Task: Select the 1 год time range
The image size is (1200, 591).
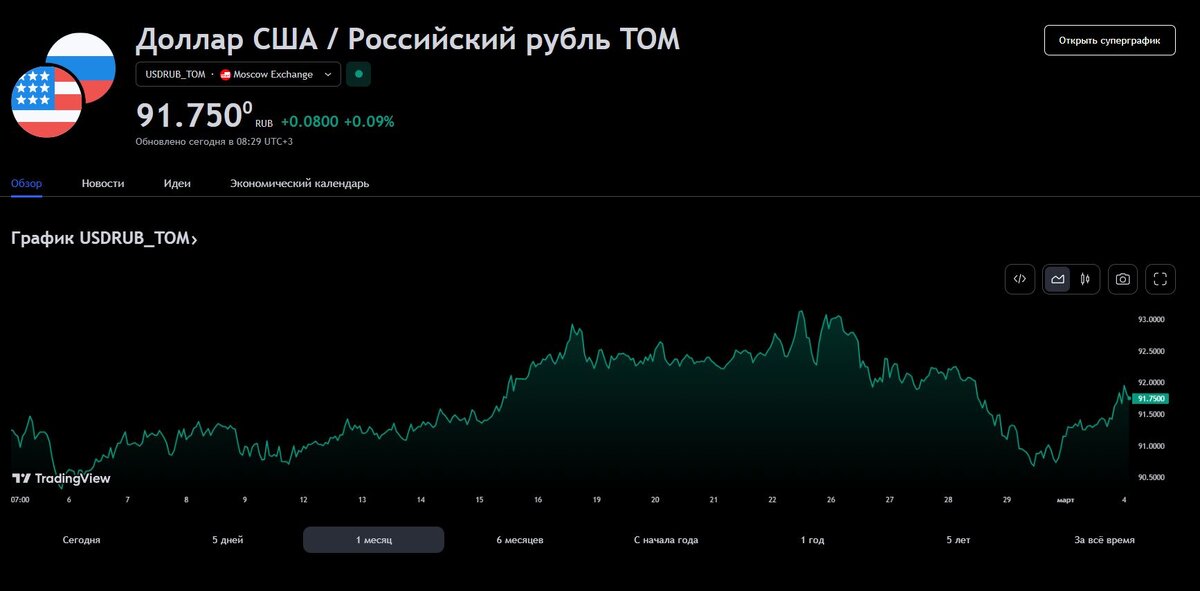Action: click(812, 539)
